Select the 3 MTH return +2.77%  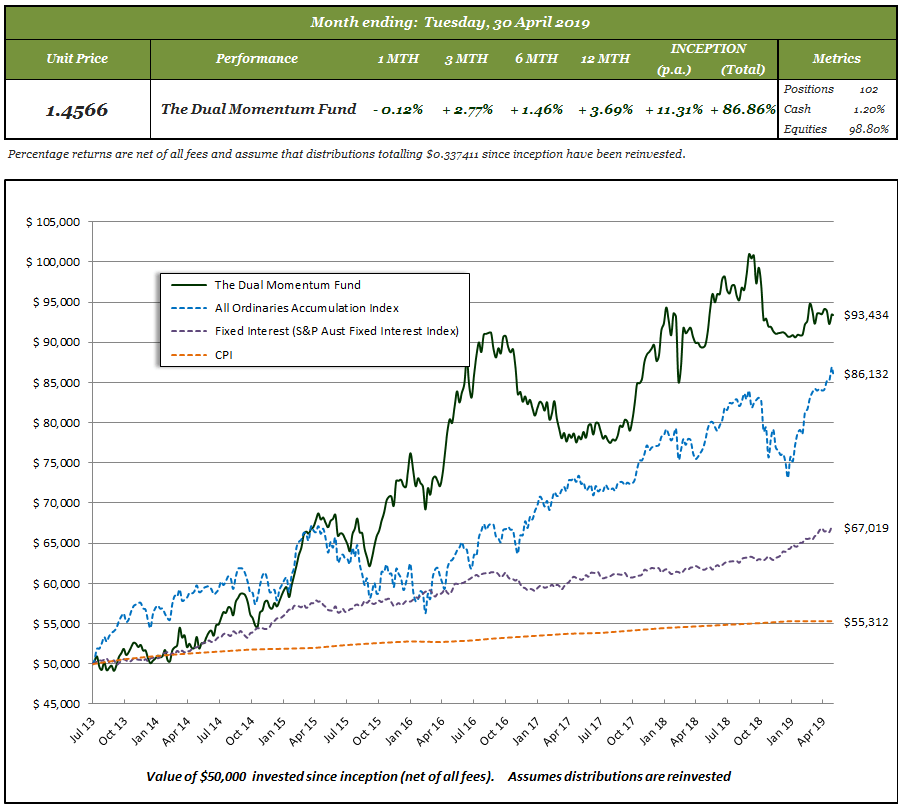[467, 109]
